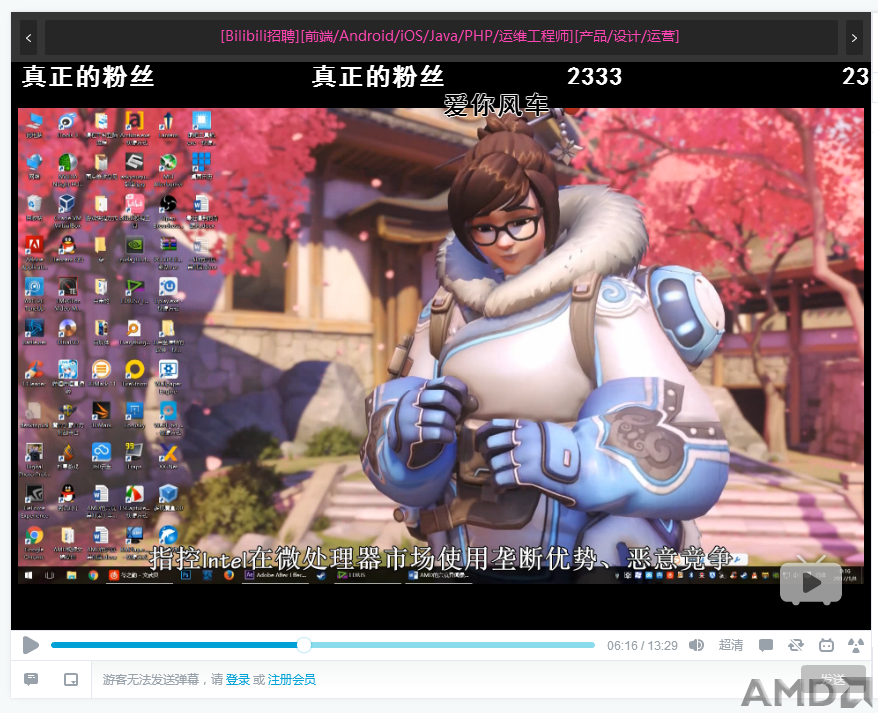The height and width of the screenshot is (713, 878).
Task: Move the round progress bar handle
Action: (303, 645)
